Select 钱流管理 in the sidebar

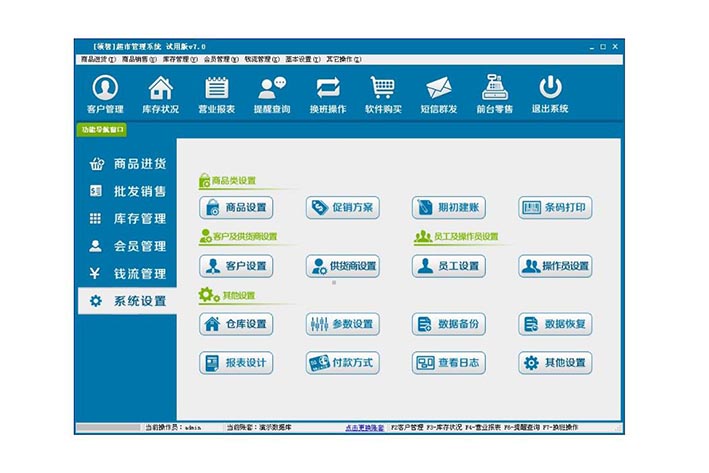pos(127,274)
